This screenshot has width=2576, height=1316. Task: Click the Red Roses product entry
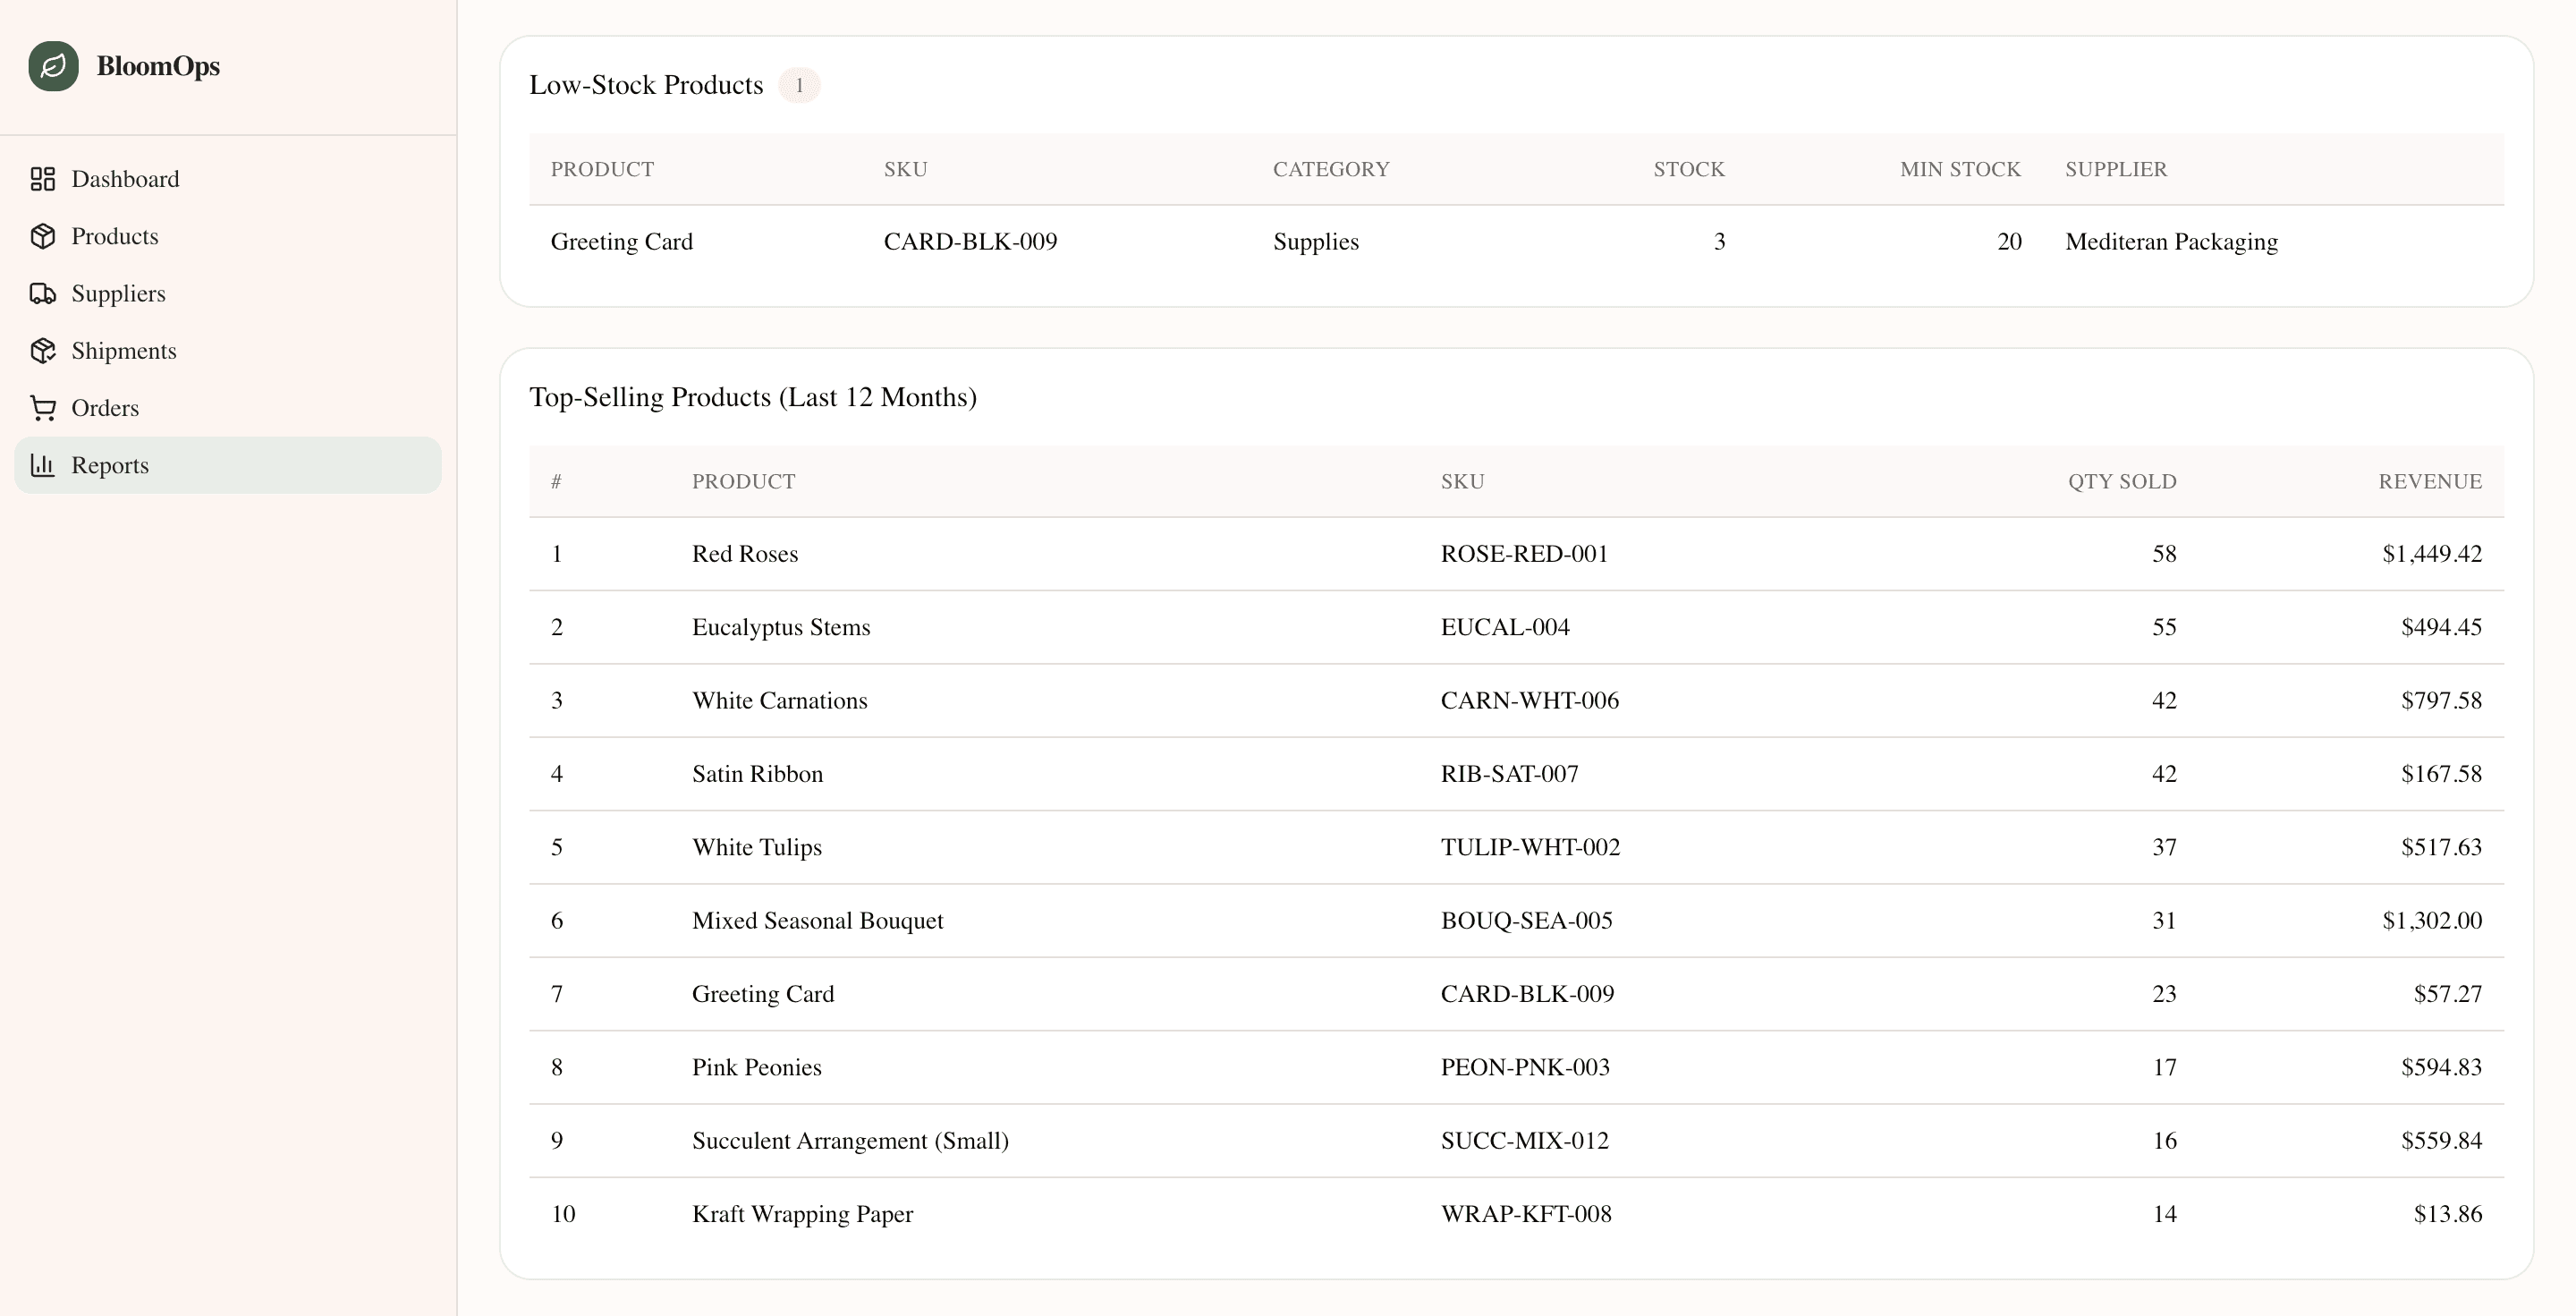745,553
